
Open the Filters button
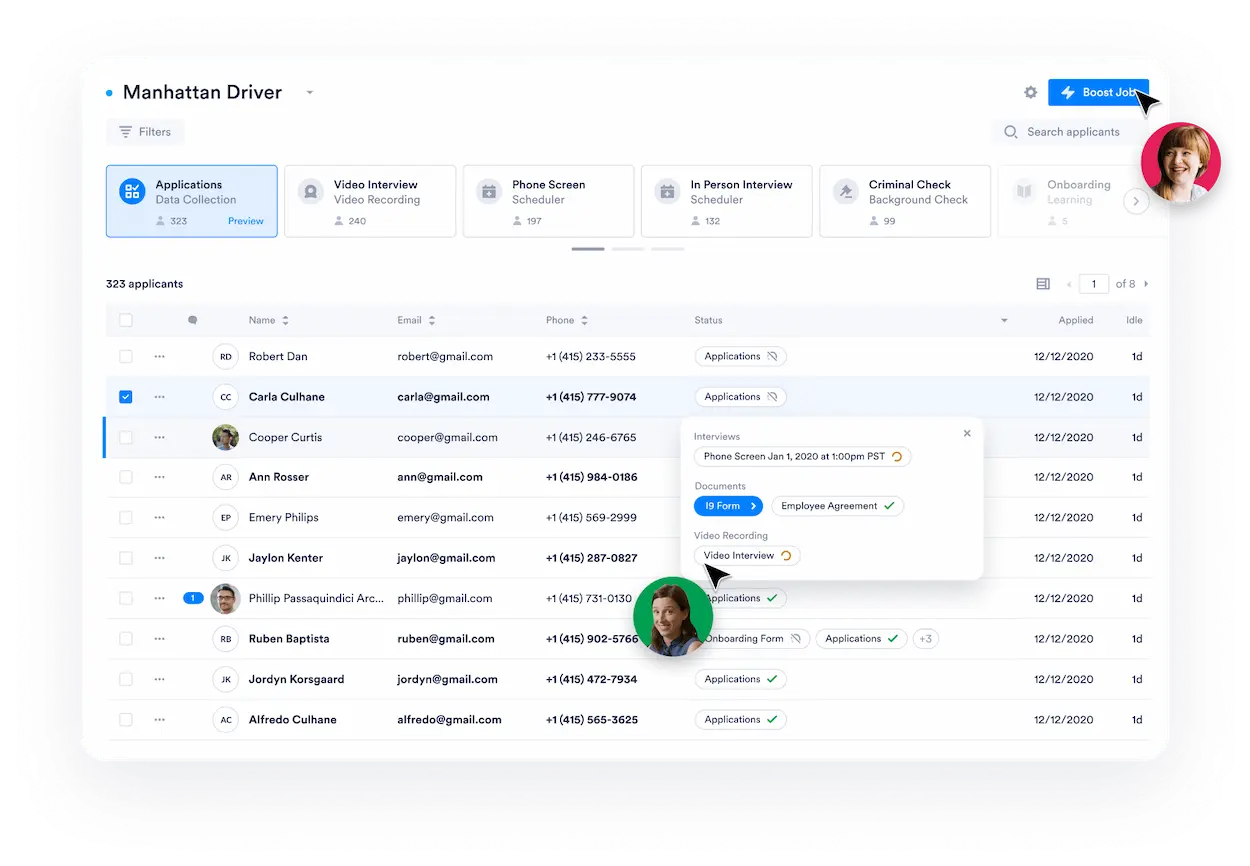coord(145,132)
